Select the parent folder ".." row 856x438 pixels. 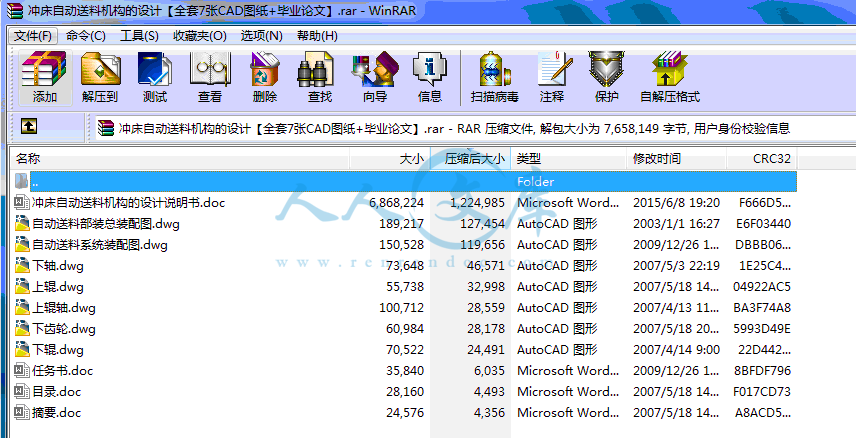(404, 182)
